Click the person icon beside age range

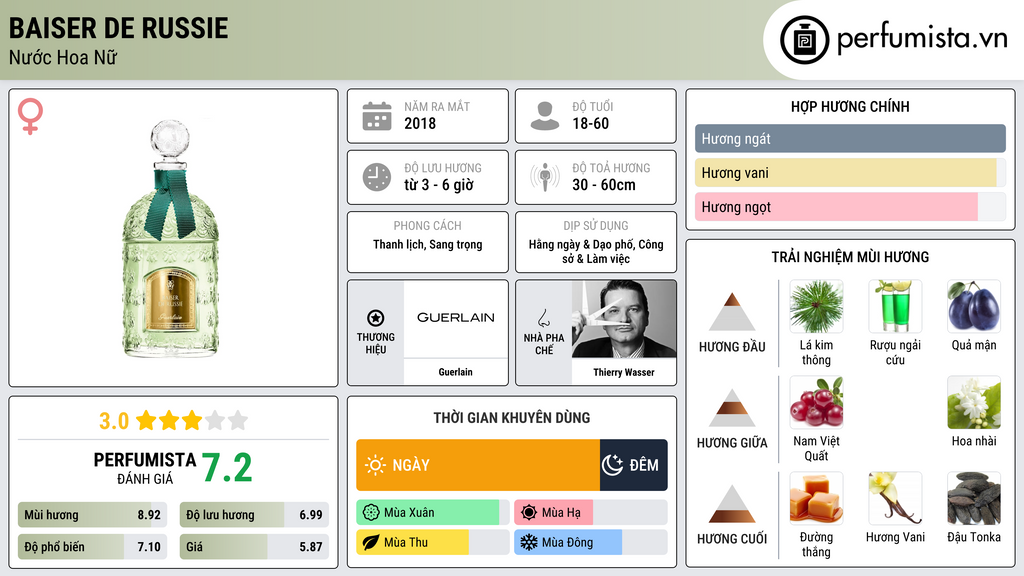pos(544,116)
